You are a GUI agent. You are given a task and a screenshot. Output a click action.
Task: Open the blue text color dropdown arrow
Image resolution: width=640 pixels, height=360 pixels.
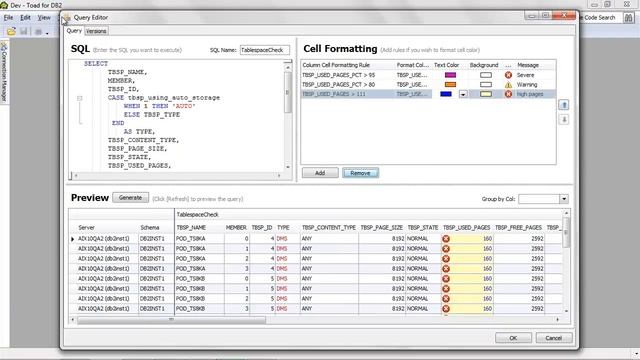pyautogui.click(x=463, y=94)
